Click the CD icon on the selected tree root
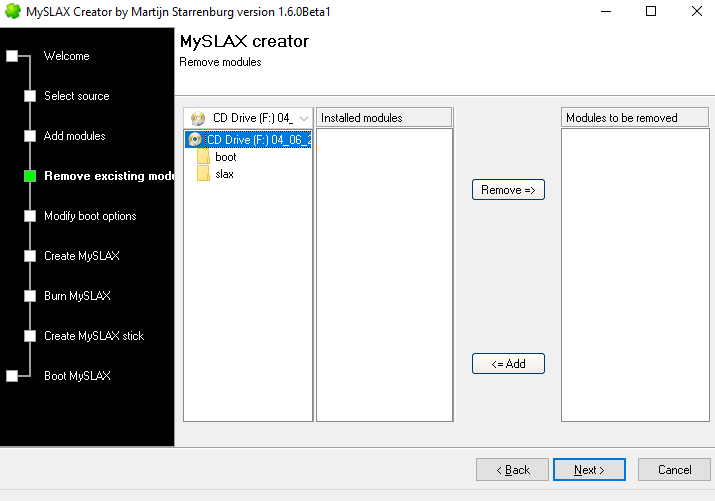This screenshot has height=501, width=715. coord(195,139)
